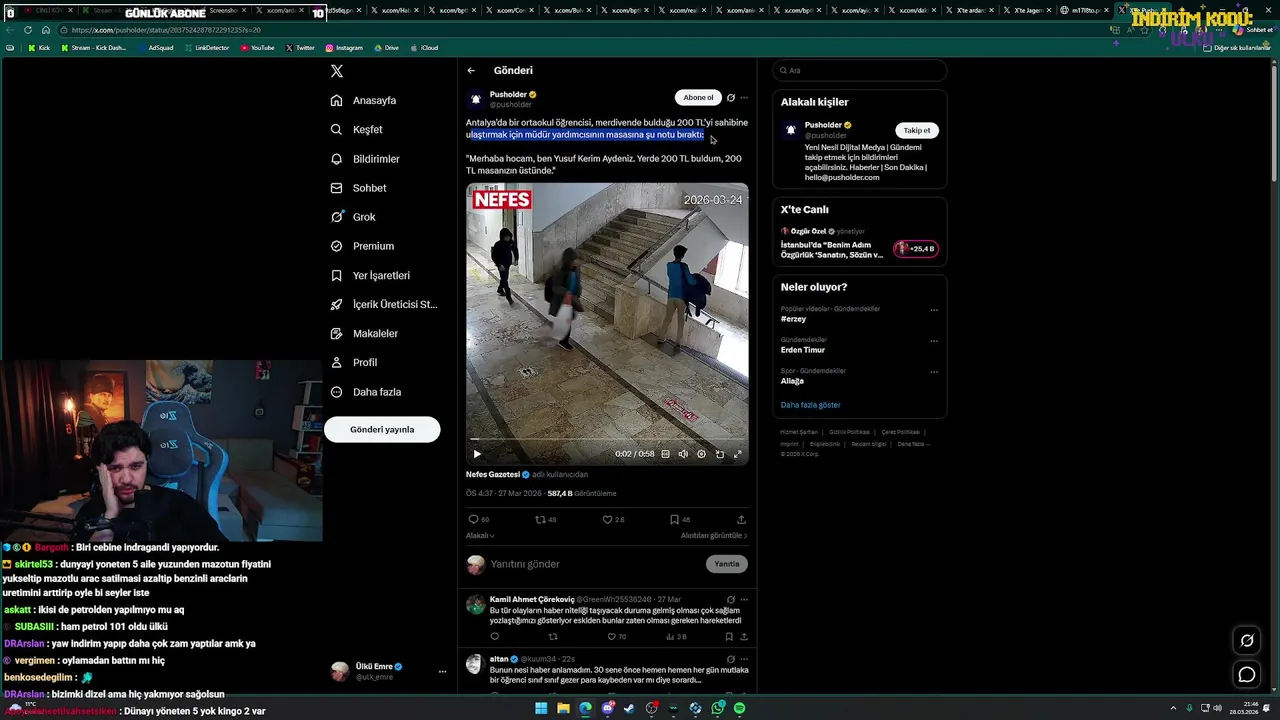
Task: Open more options for Erden Timur trend
Action: click(x=934, y=341)
